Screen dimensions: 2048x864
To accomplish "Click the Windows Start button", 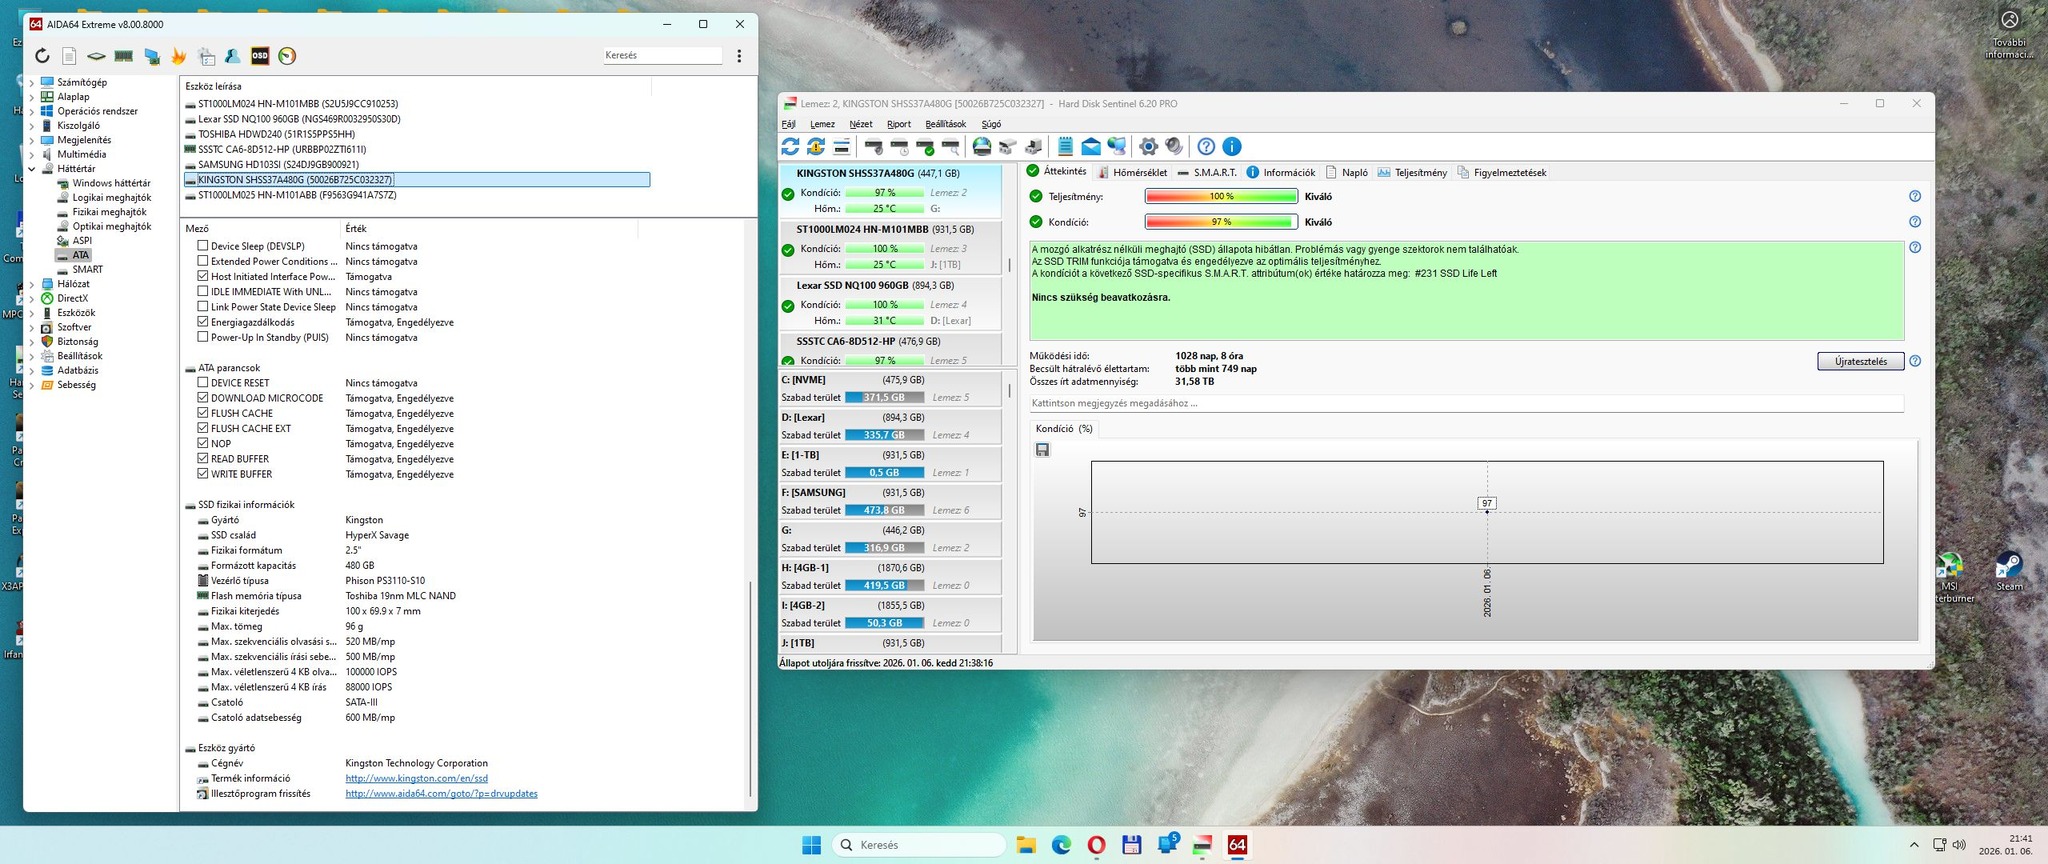I will (811, 845).
